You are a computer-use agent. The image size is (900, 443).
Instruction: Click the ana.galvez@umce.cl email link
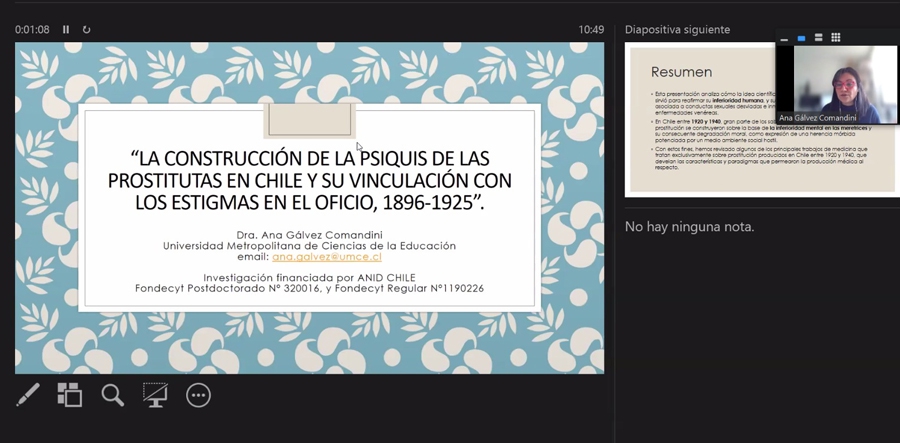click(x=326, y=257)
